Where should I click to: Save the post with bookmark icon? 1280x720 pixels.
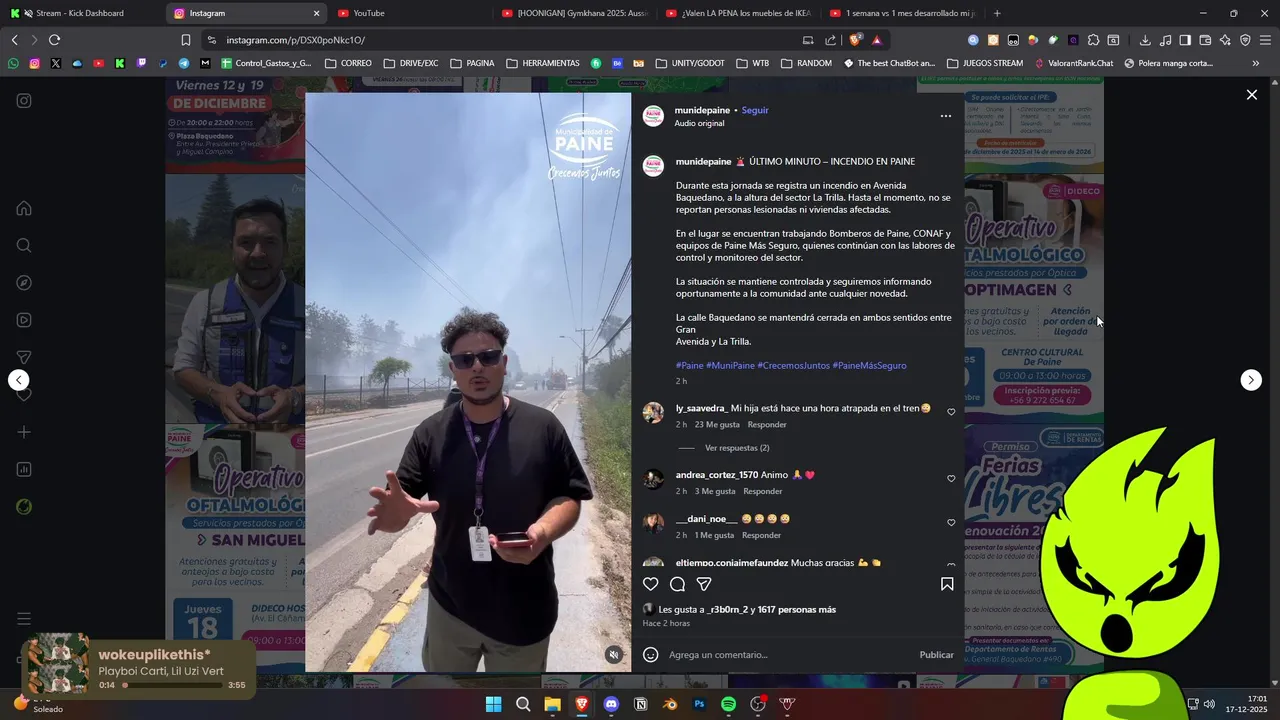click(947, 584)
